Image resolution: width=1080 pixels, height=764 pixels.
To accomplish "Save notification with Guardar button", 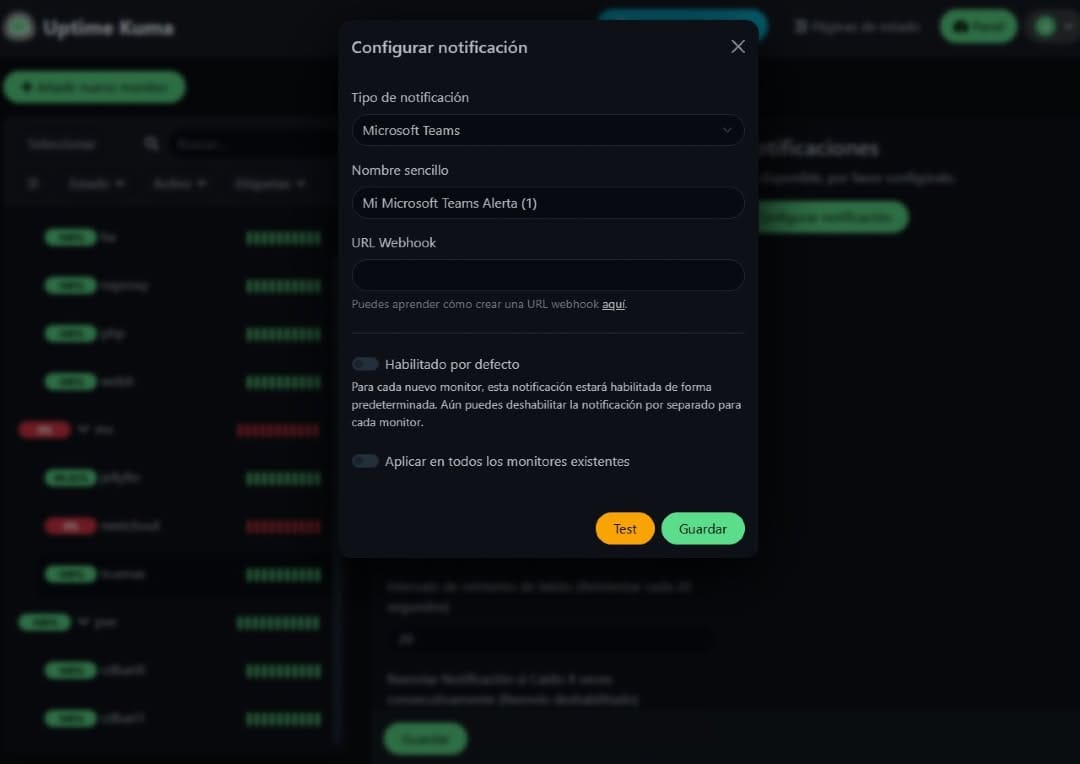I will tap(703, 529).
